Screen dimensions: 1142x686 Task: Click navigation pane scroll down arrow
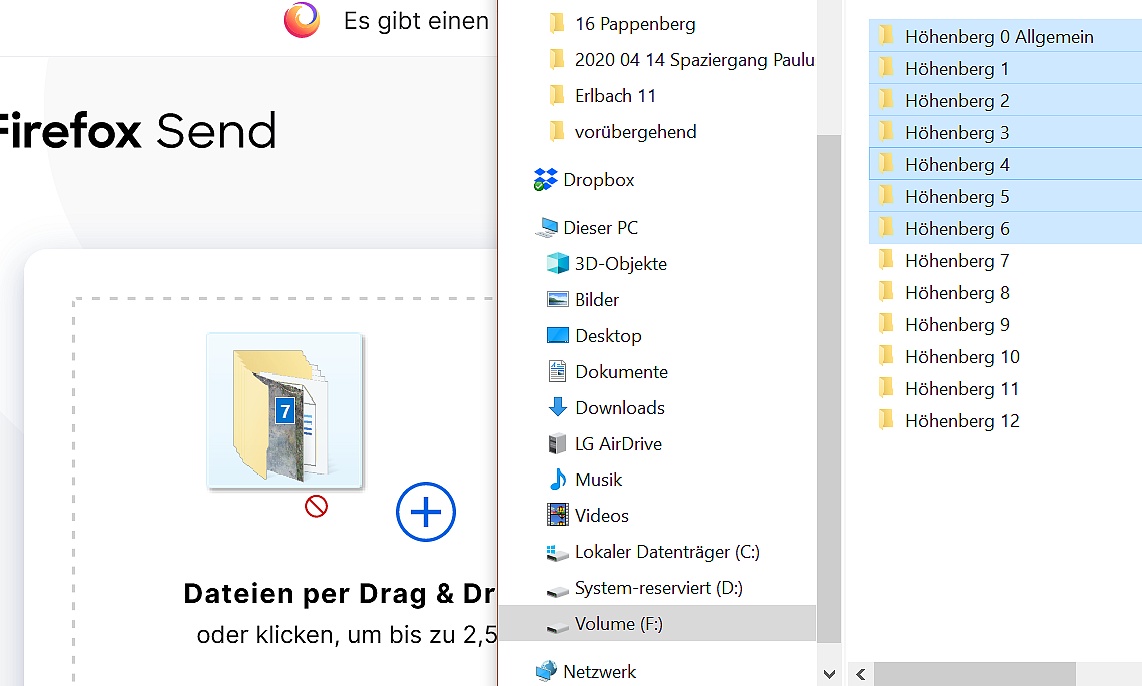pyautogui.click(x=829, y=674)
